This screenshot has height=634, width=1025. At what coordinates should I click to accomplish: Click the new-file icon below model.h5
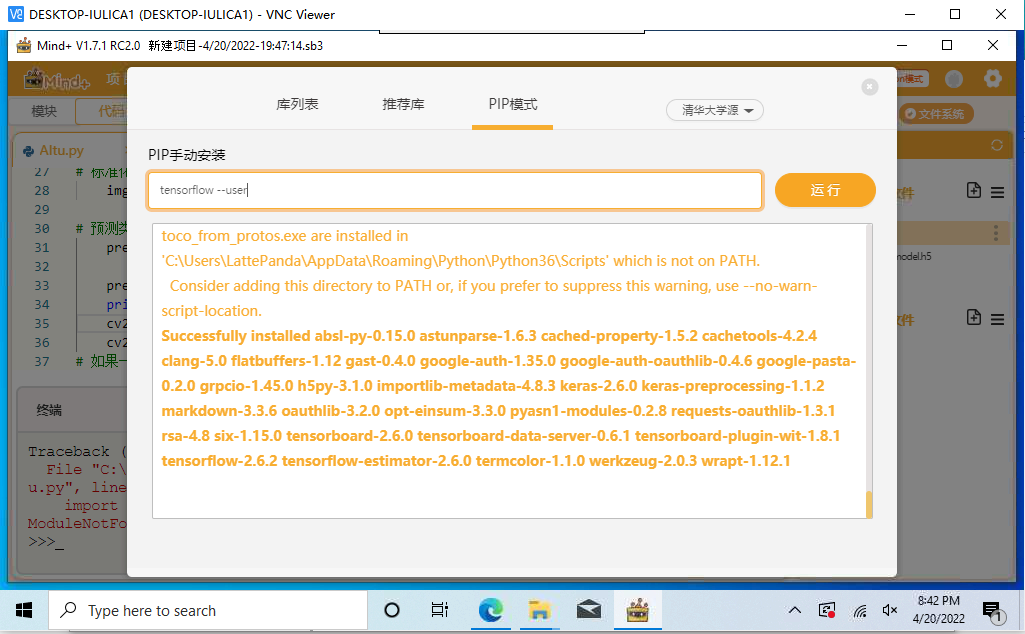[973, 317]
